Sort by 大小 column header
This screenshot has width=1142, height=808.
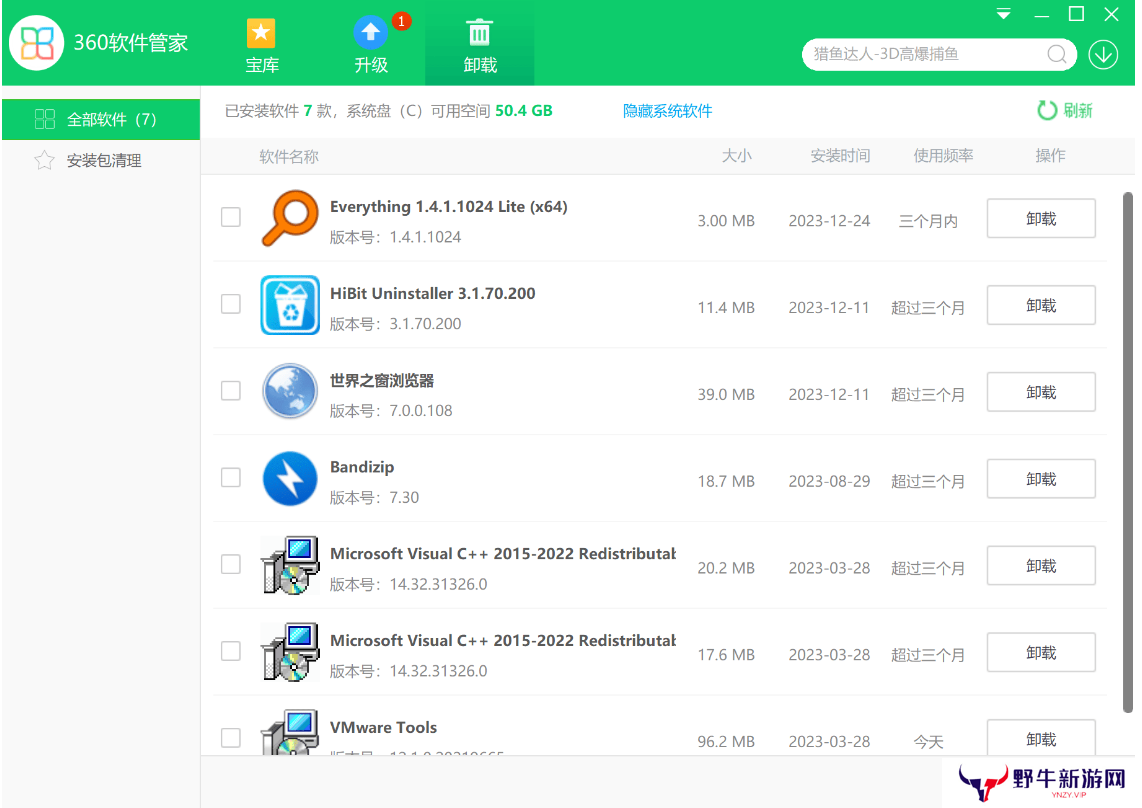[x=736, y=156]
